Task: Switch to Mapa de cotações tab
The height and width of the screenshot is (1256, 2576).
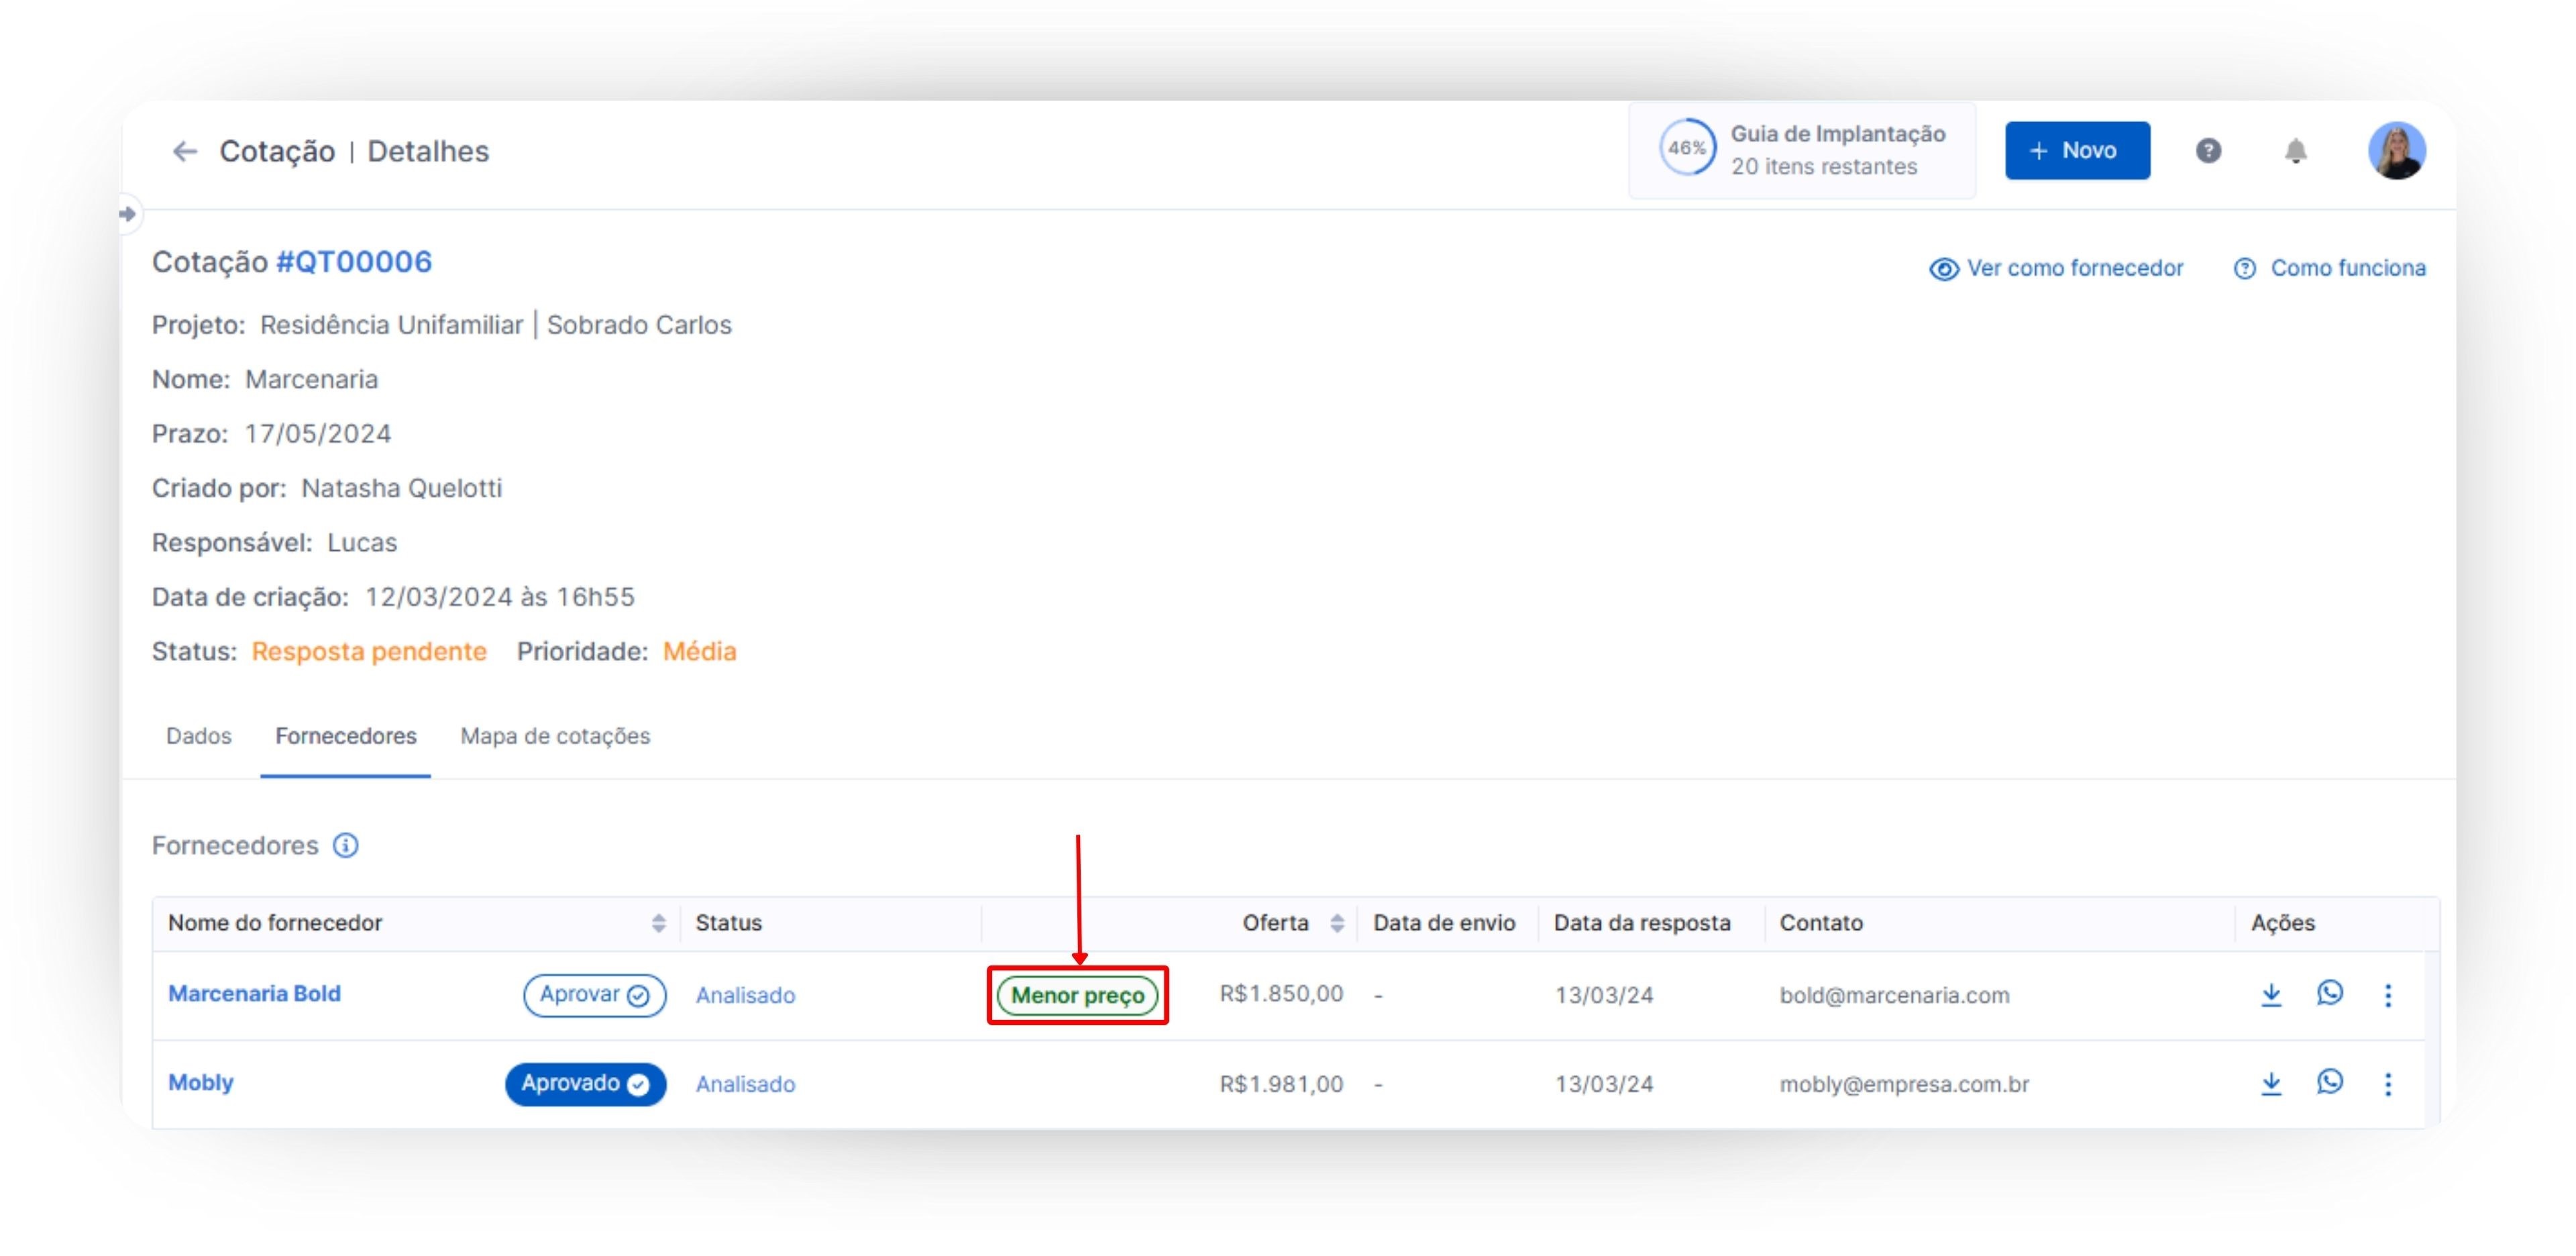Action: tap(555, 736)
